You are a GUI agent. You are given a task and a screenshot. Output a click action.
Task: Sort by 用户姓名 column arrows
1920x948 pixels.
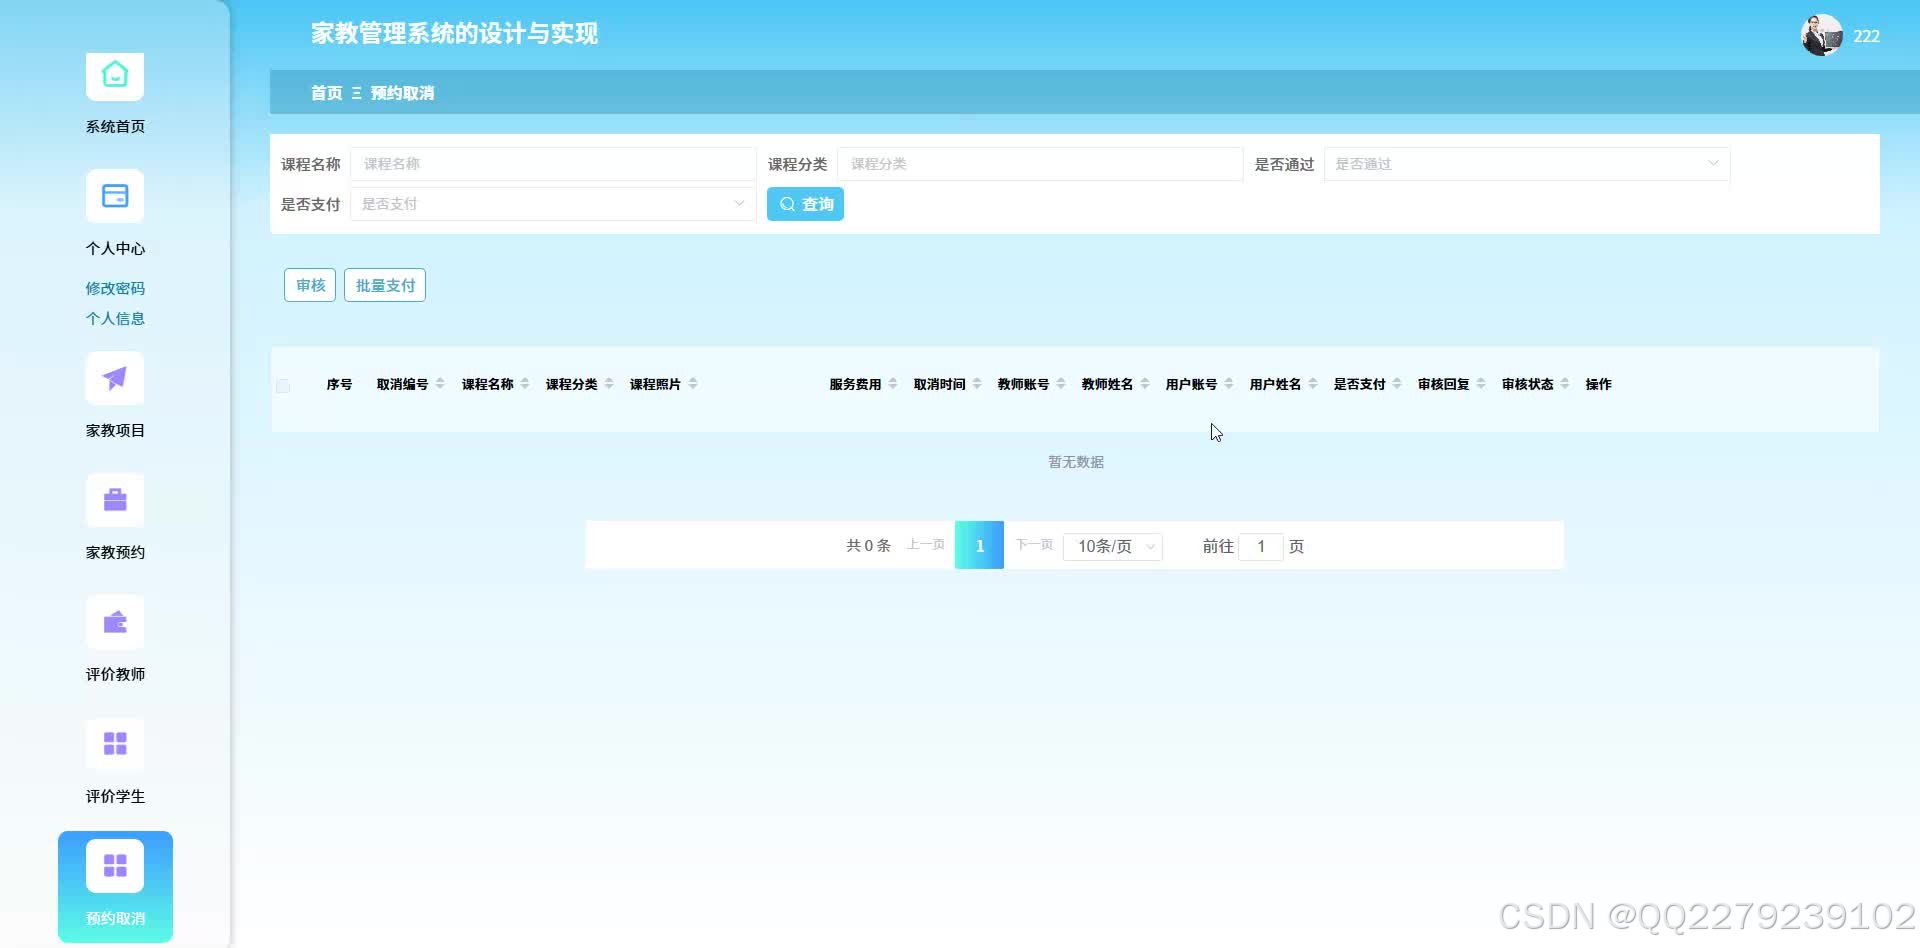click(x=1313, y=384)
